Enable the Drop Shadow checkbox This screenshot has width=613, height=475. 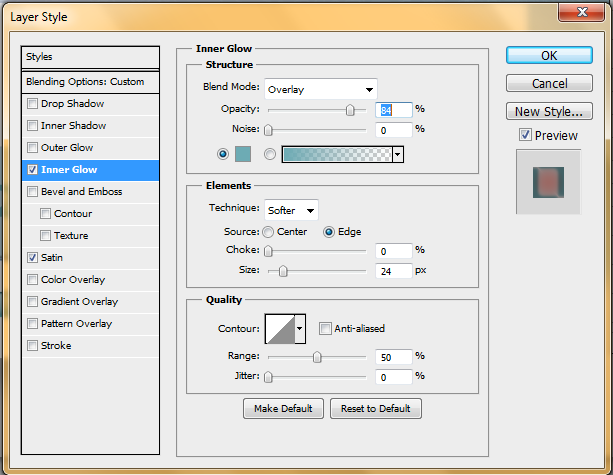tap(33, 104)
